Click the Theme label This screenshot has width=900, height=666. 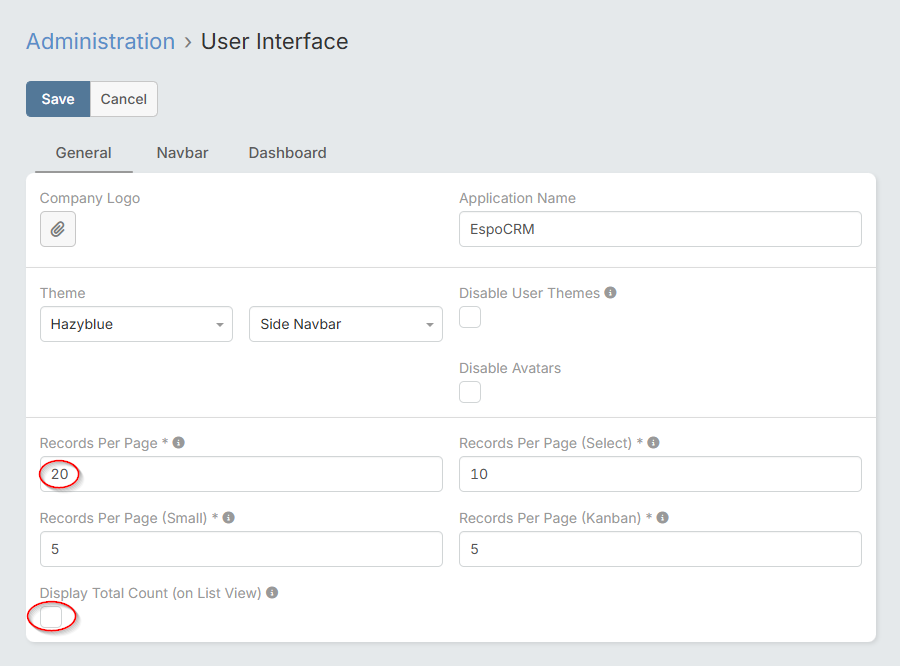pos(63,293)
